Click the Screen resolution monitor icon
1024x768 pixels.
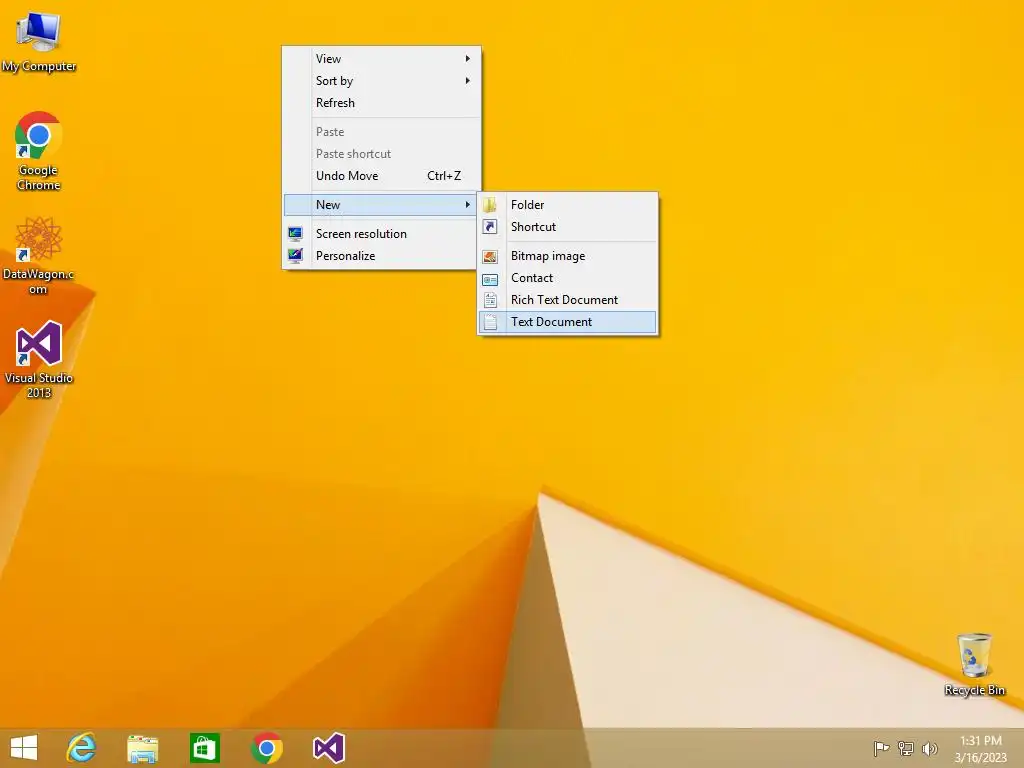295,233
